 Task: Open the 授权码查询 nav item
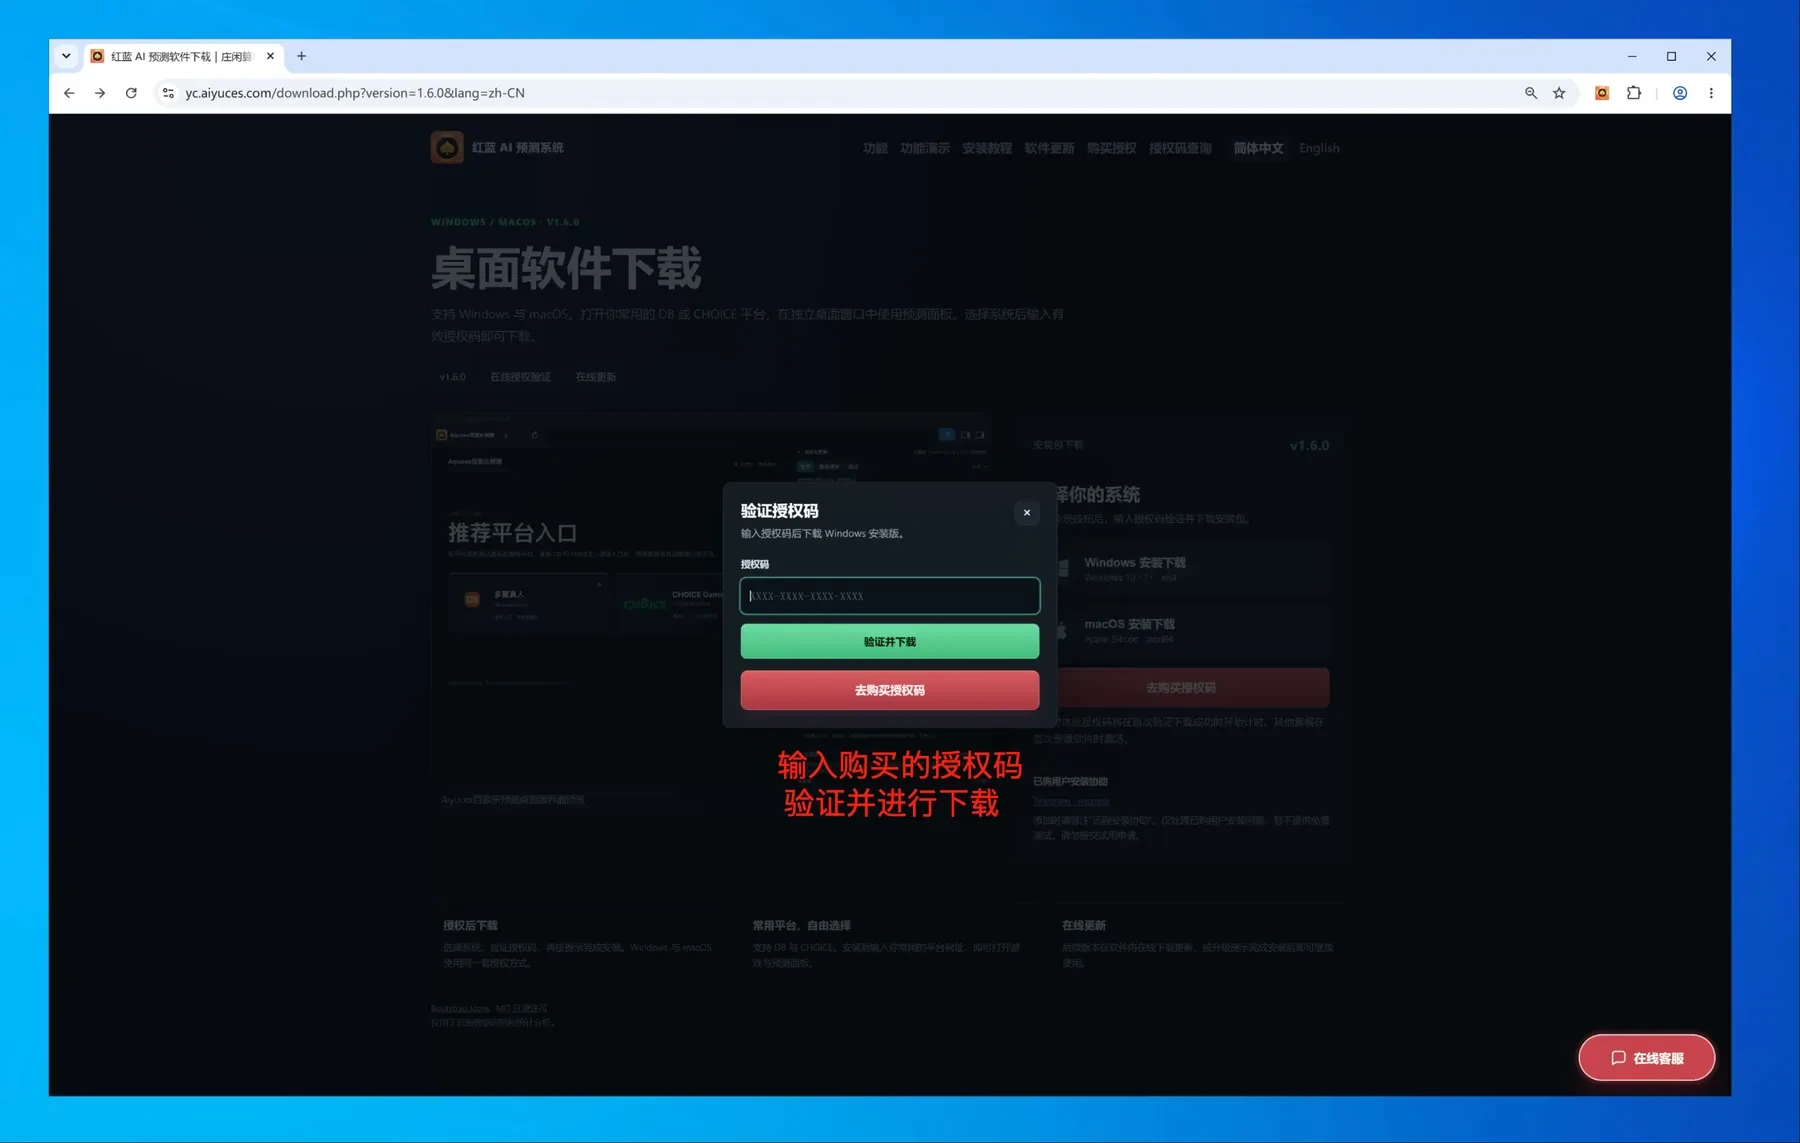(1180, 148)
